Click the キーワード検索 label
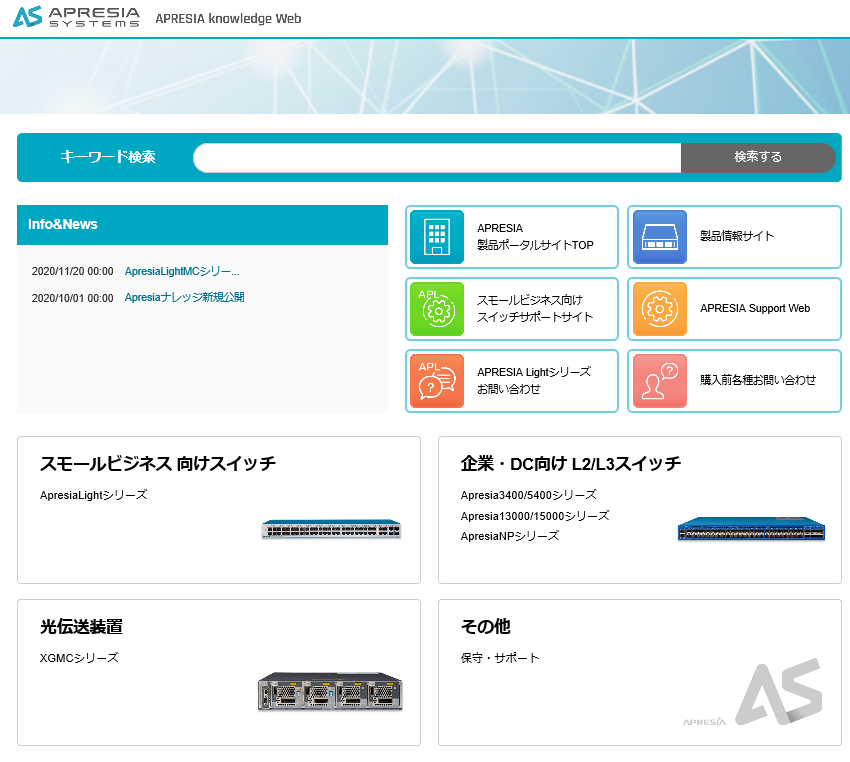850x762 pixels. (108, 157)
